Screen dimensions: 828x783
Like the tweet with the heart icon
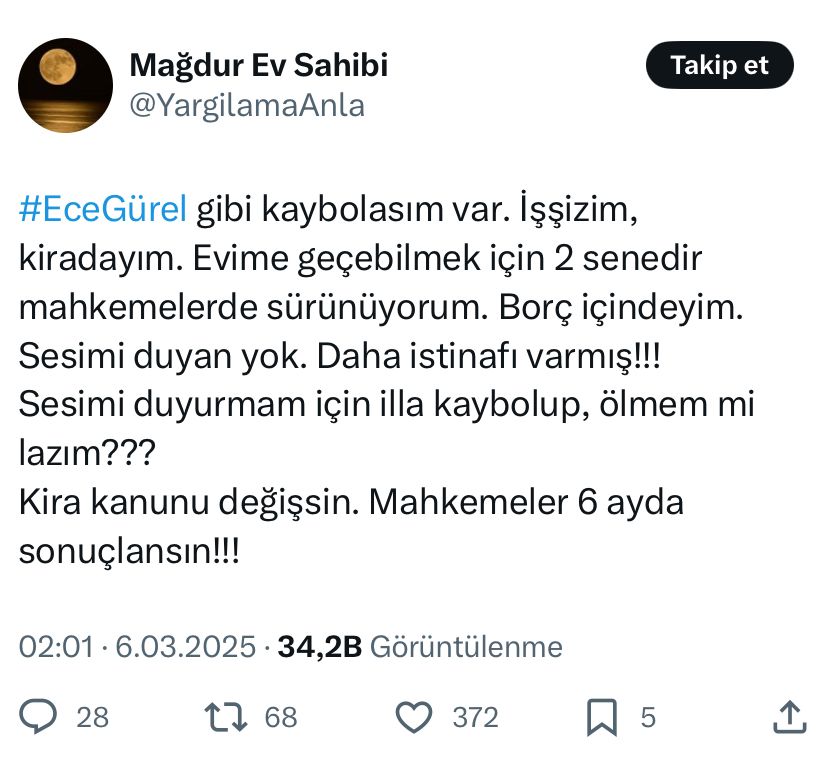click(x=412, y=716)
